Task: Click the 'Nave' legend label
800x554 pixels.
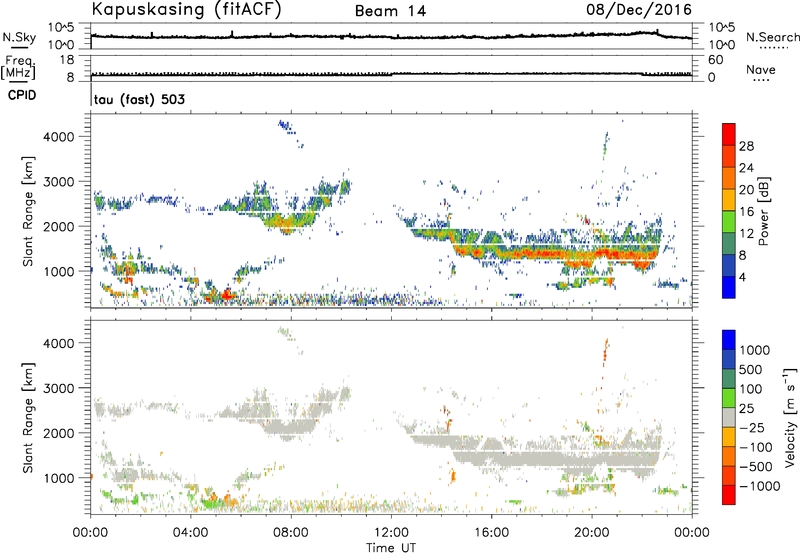Action: [761, 69]
